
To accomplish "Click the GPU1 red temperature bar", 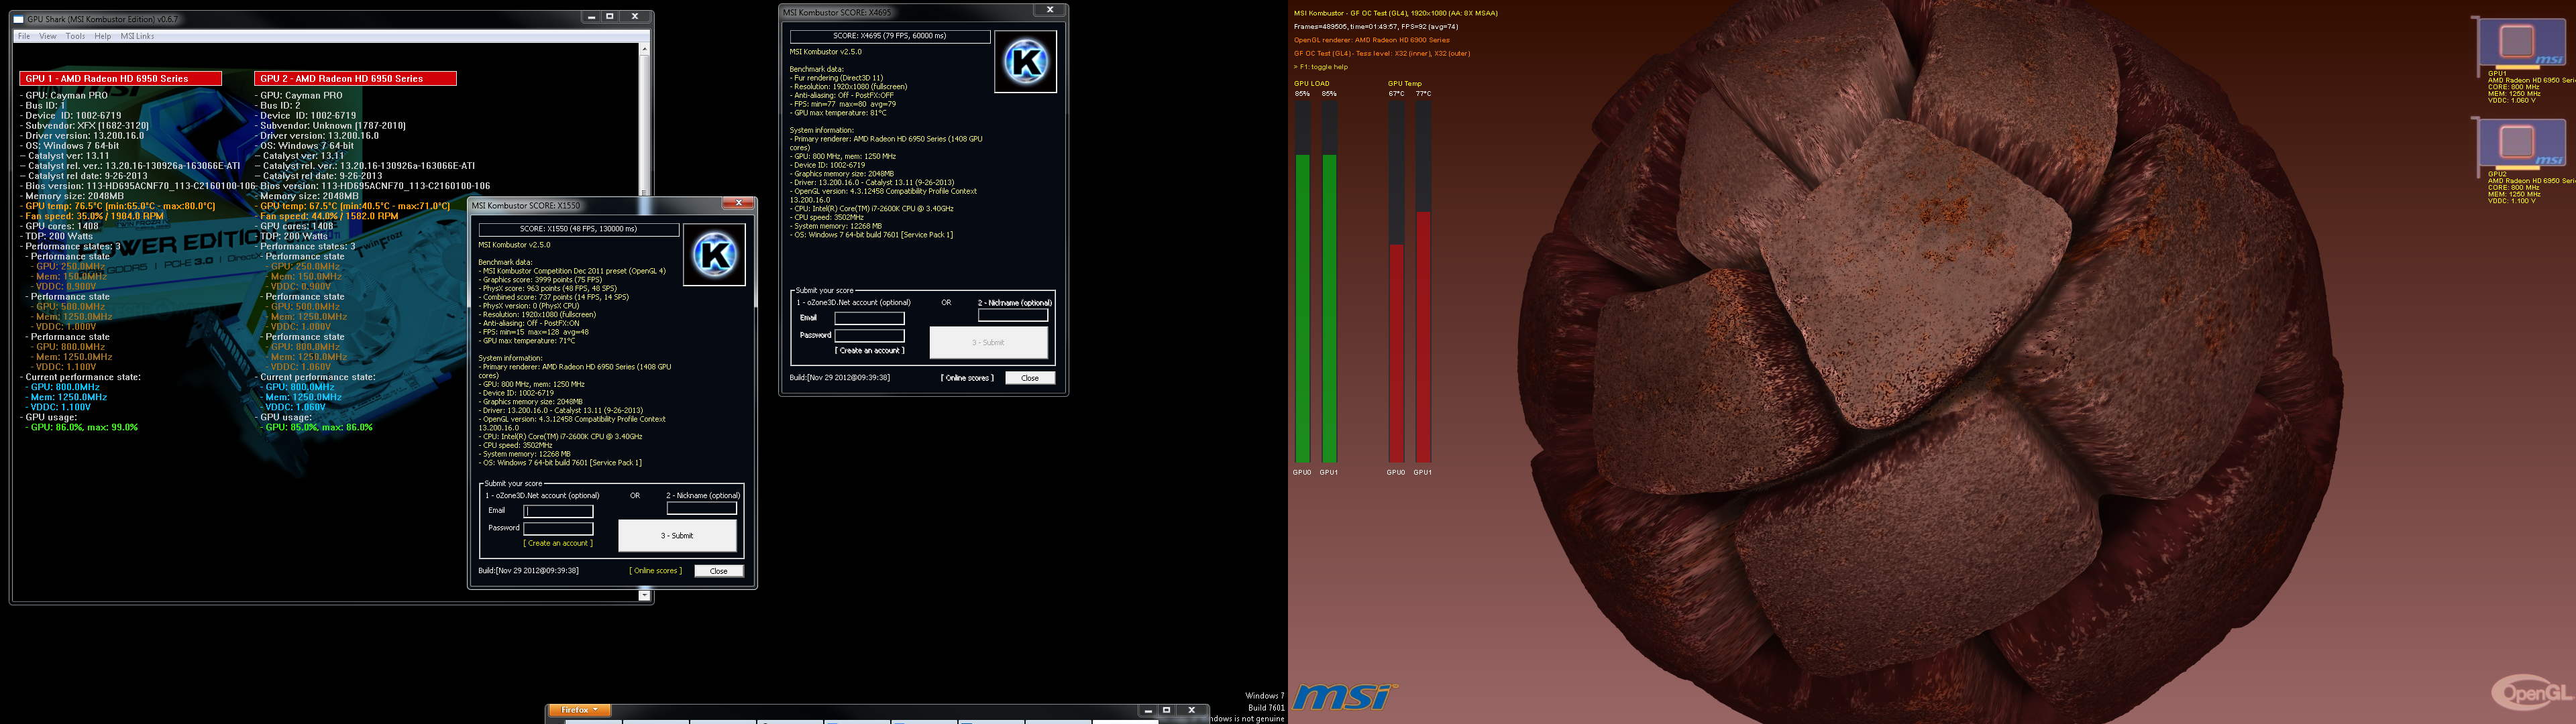I will (x=1423, y=336).
